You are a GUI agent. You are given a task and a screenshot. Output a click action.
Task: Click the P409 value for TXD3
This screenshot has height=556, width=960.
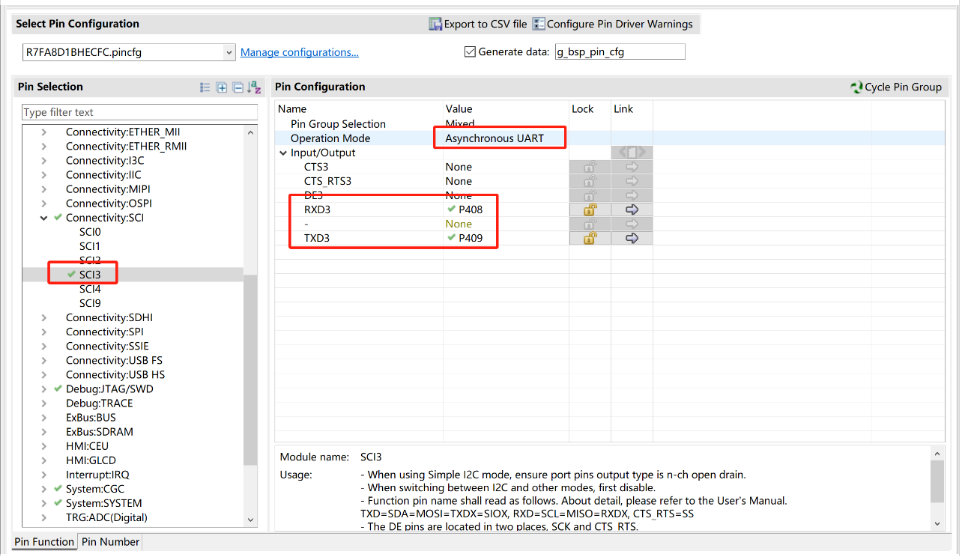[470, 238]
